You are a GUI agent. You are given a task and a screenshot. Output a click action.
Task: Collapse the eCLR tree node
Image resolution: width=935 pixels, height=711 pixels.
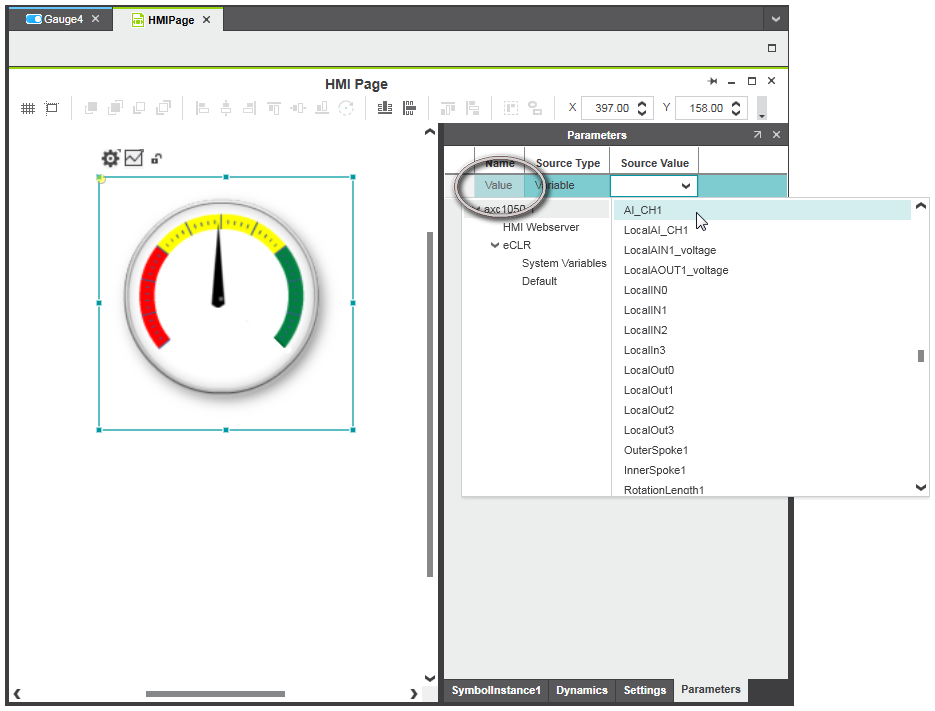click(x=494, y=246)
